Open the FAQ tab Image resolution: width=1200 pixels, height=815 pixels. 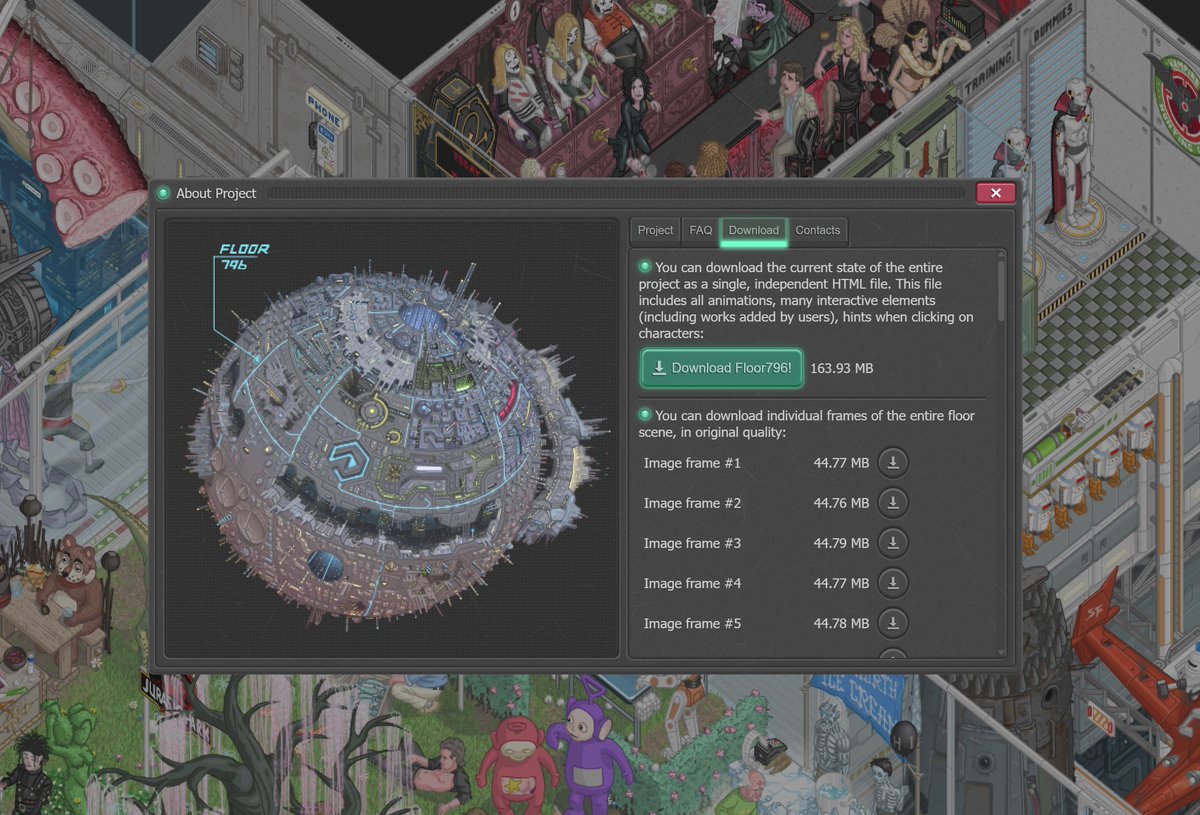click(x=701, y=231)
